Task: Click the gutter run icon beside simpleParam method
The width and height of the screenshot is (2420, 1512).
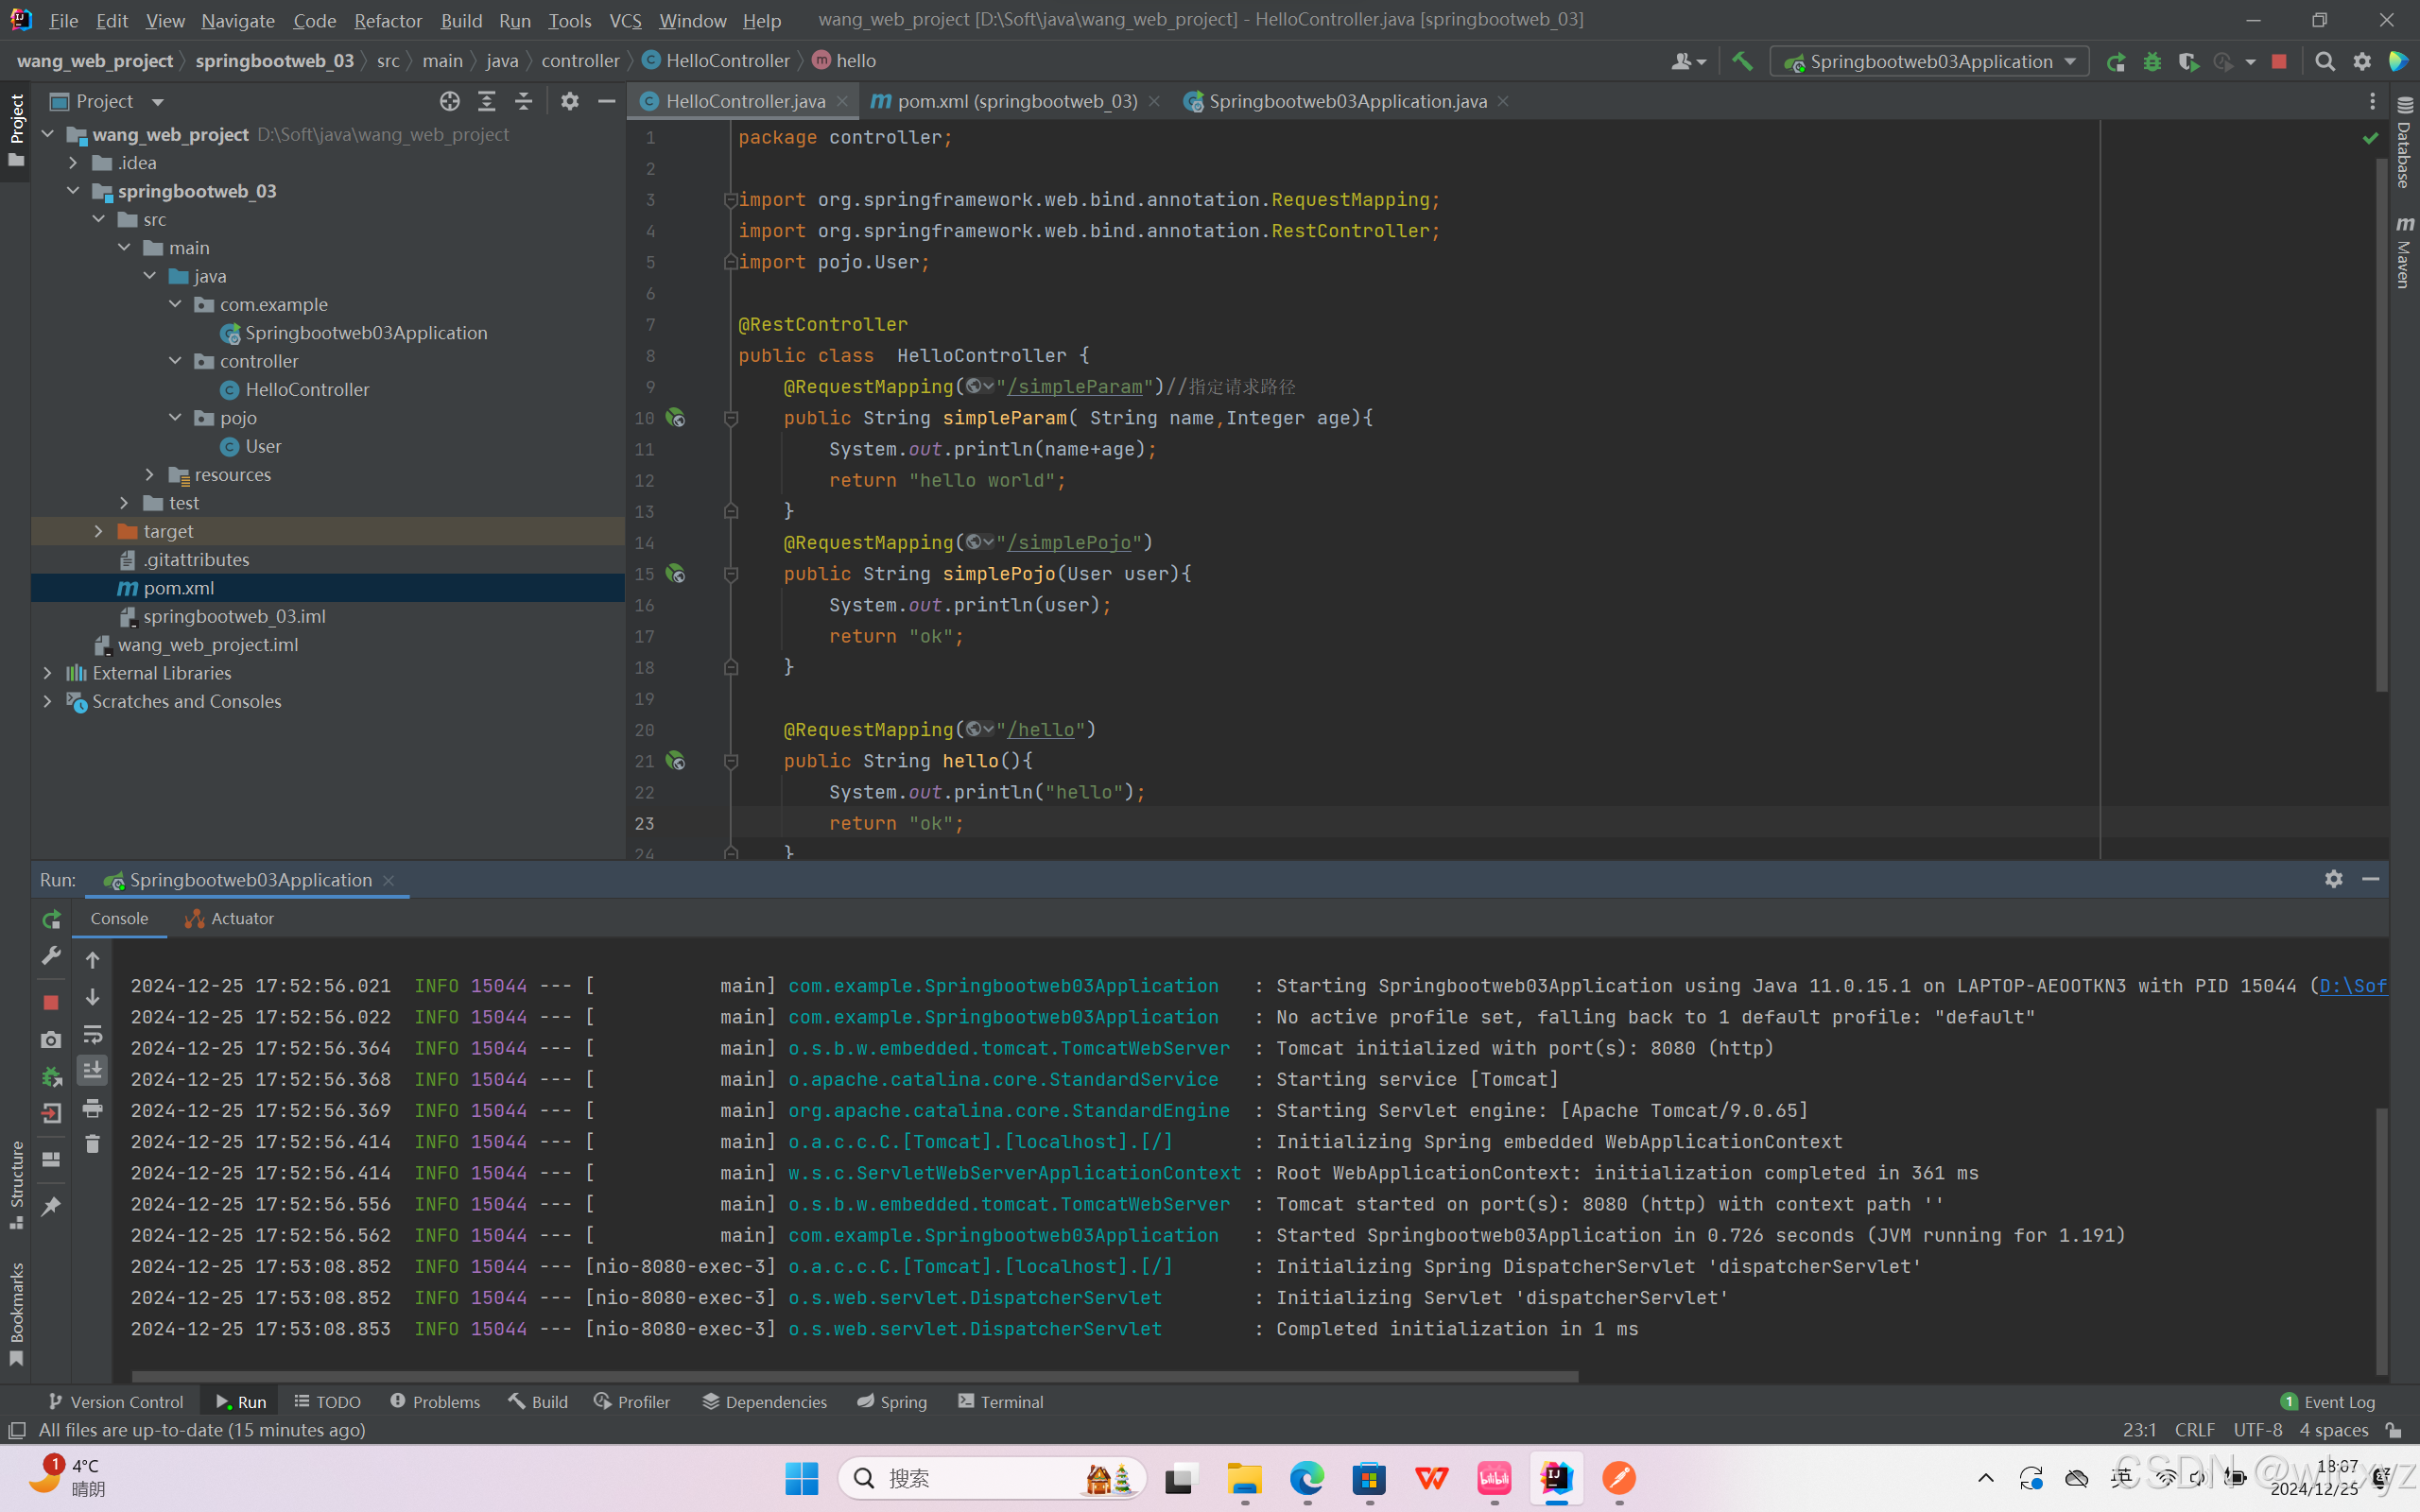Action: [x=676, y=418]
